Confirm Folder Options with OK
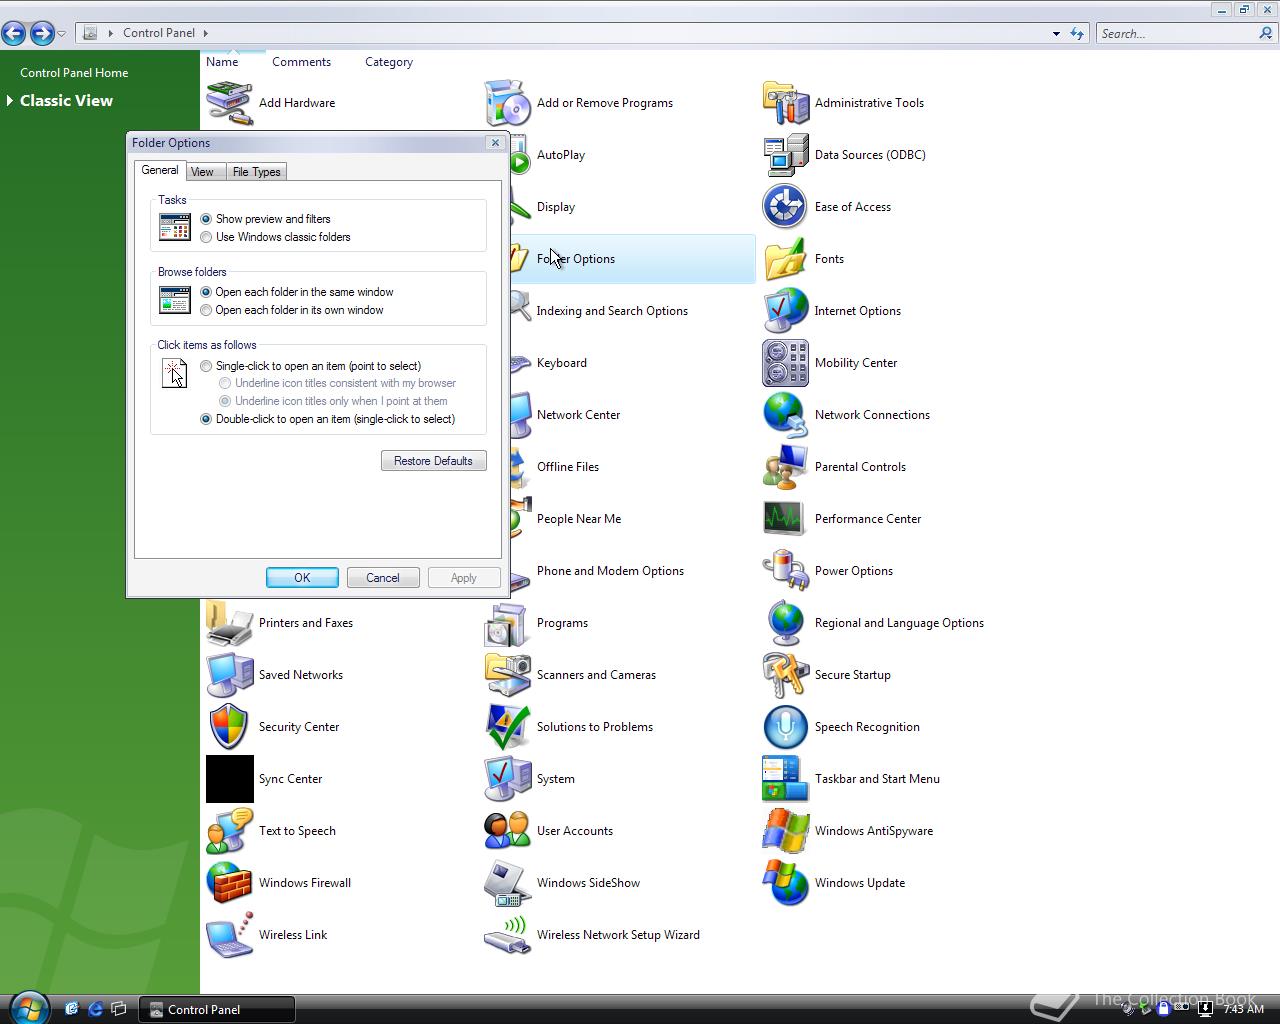The height and width of the screenshot is (1024, 1280). pos(302,578)
